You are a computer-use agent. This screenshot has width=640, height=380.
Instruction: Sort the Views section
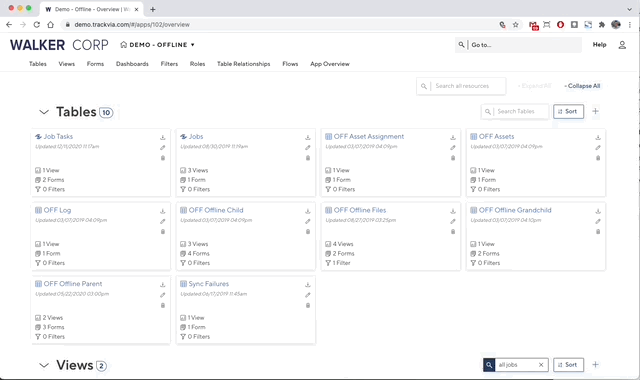point(568,365)
